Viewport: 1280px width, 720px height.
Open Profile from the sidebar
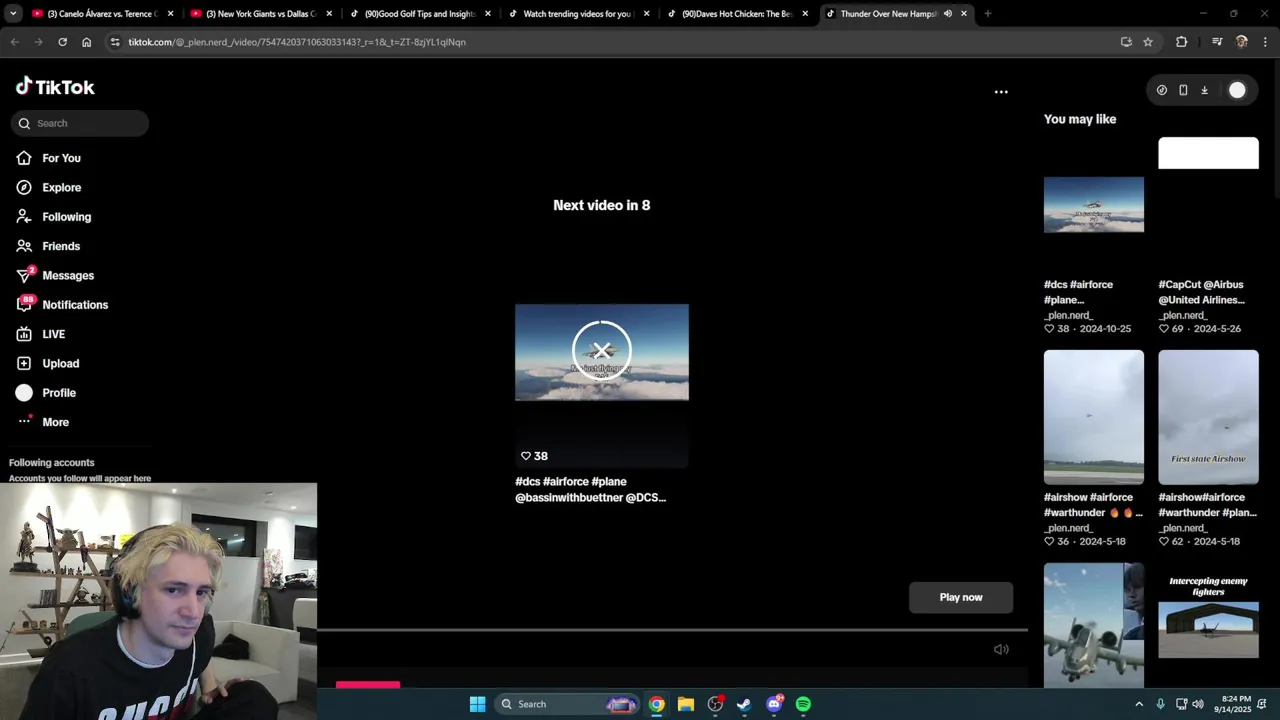[59, 393]
